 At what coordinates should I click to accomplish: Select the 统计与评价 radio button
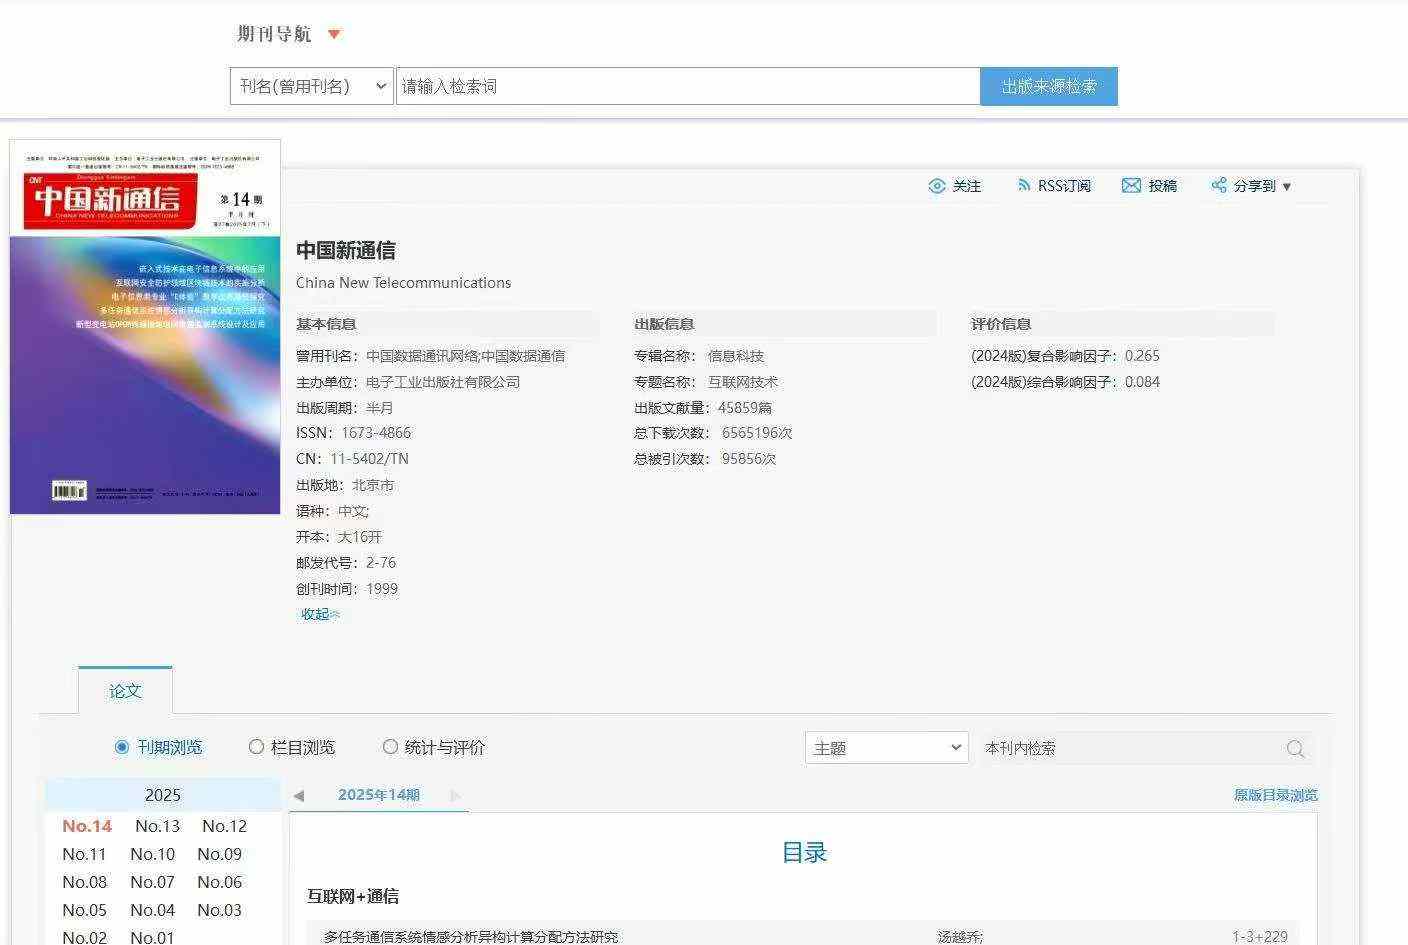(x=391, y=747)
